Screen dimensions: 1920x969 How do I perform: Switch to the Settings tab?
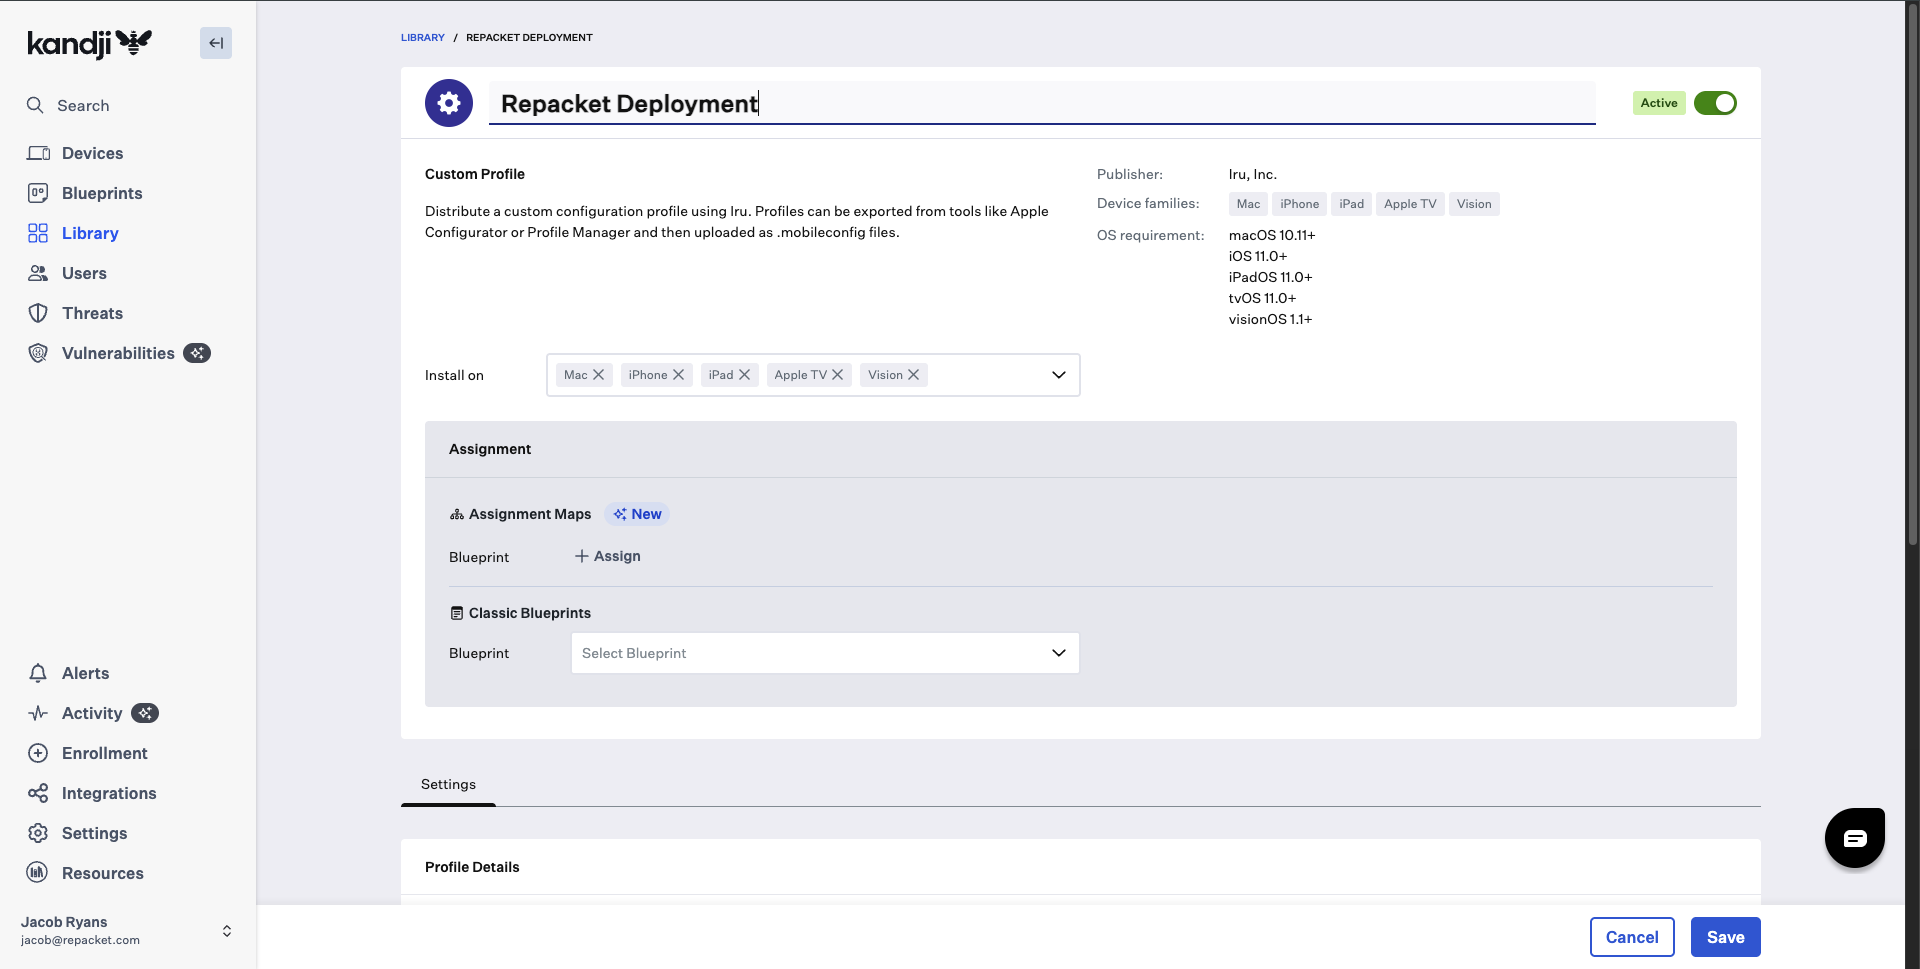coord(448,785)
